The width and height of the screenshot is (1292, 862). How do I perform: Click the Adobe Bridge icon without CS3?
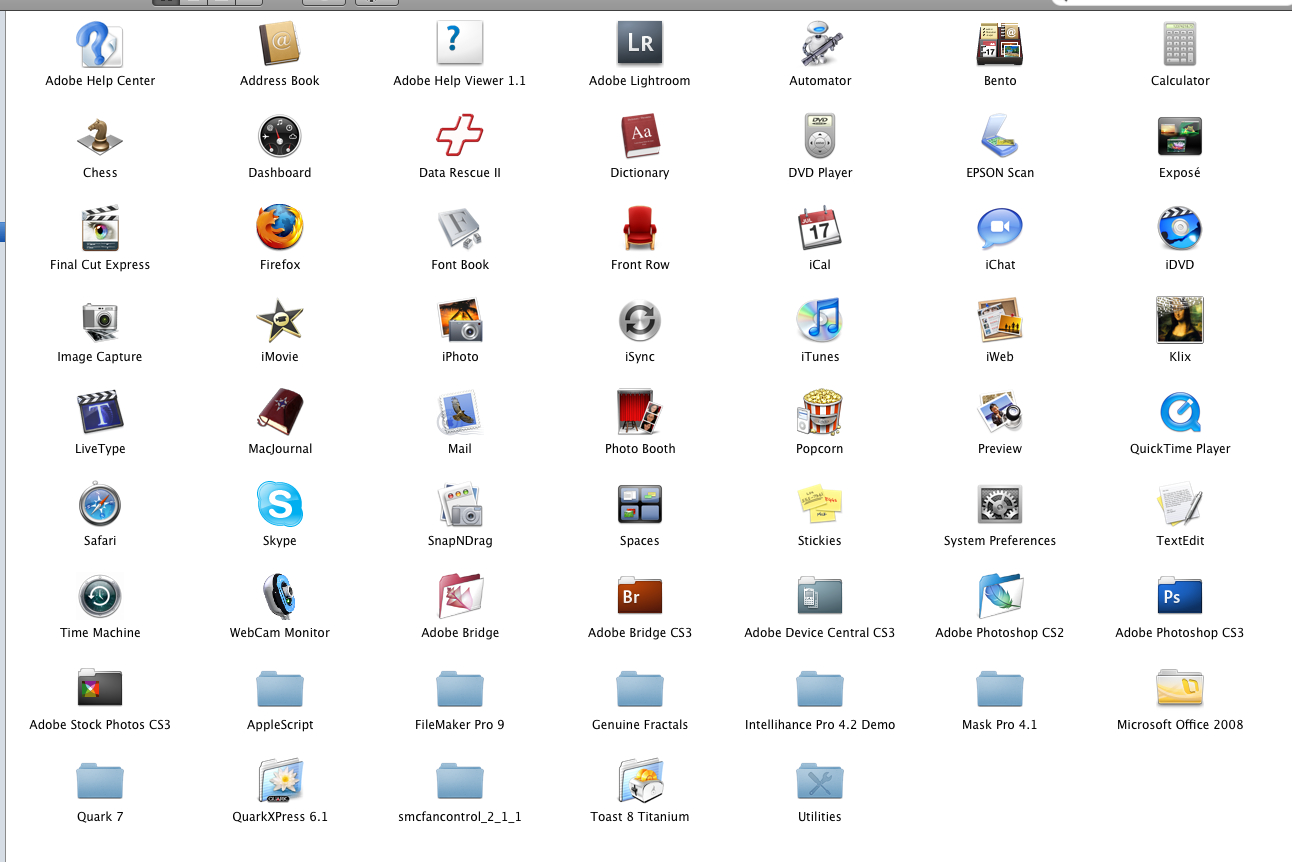(x=460, y=596)
